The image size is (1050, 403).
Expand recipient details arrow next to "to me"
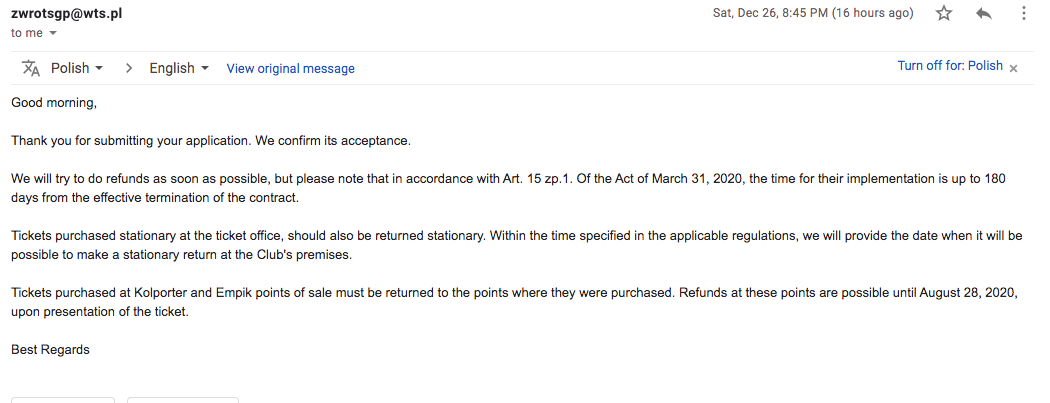click(53, 33)
